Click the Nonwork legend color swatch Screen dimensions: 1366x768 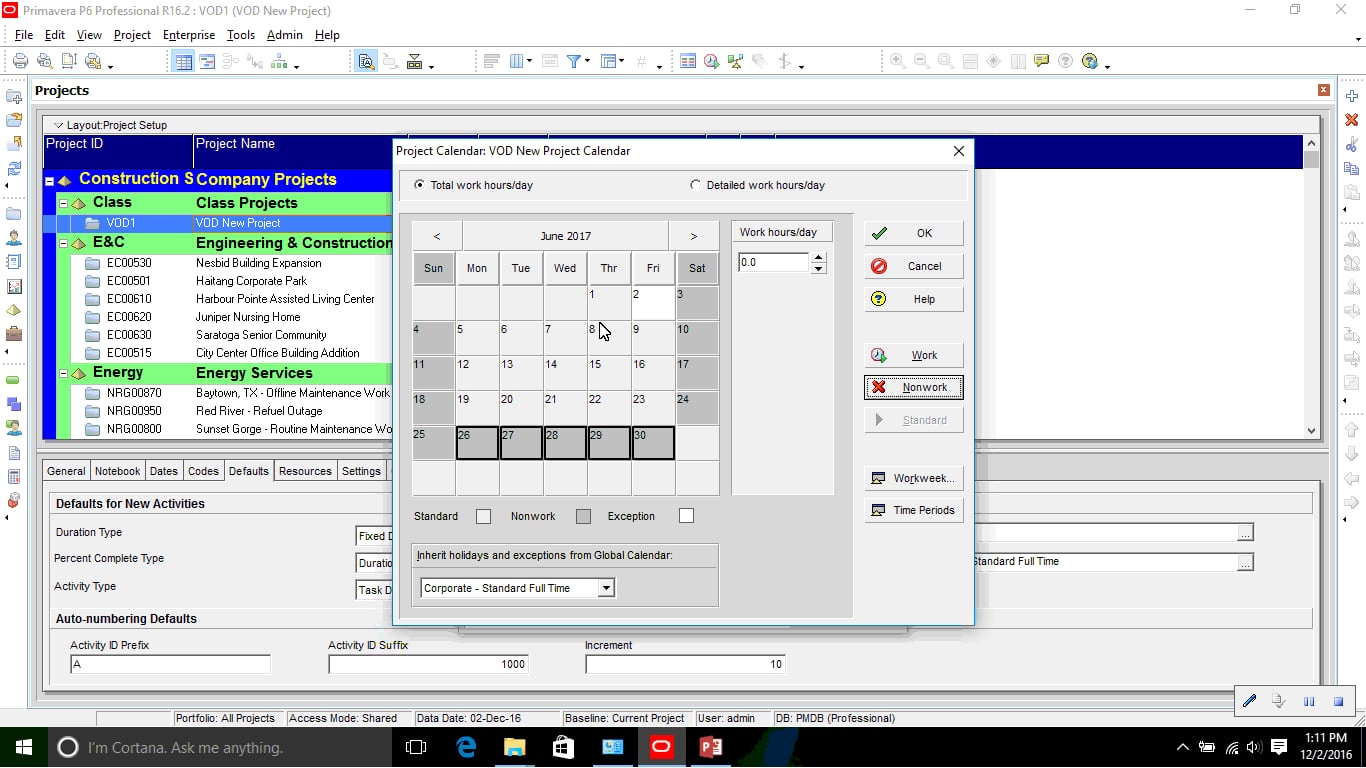584,516
